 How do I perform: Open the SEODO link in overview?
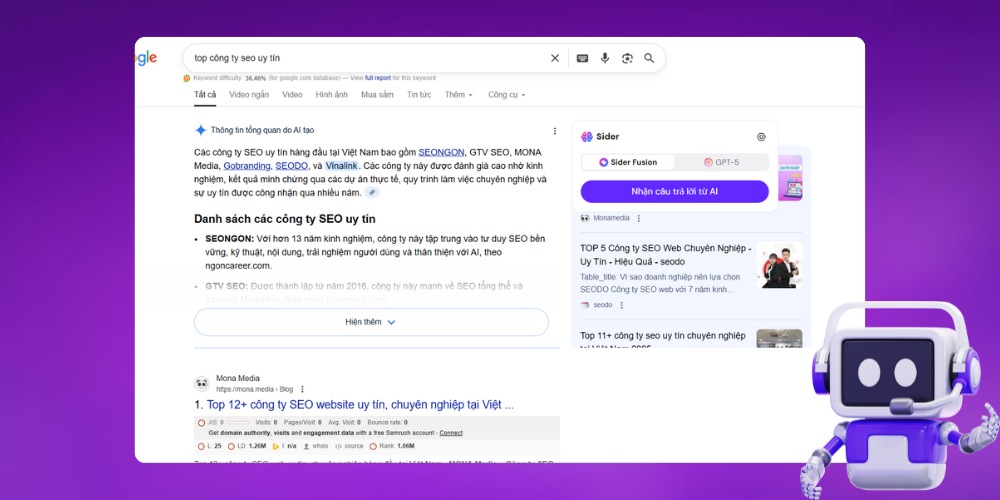pos(291,166)
